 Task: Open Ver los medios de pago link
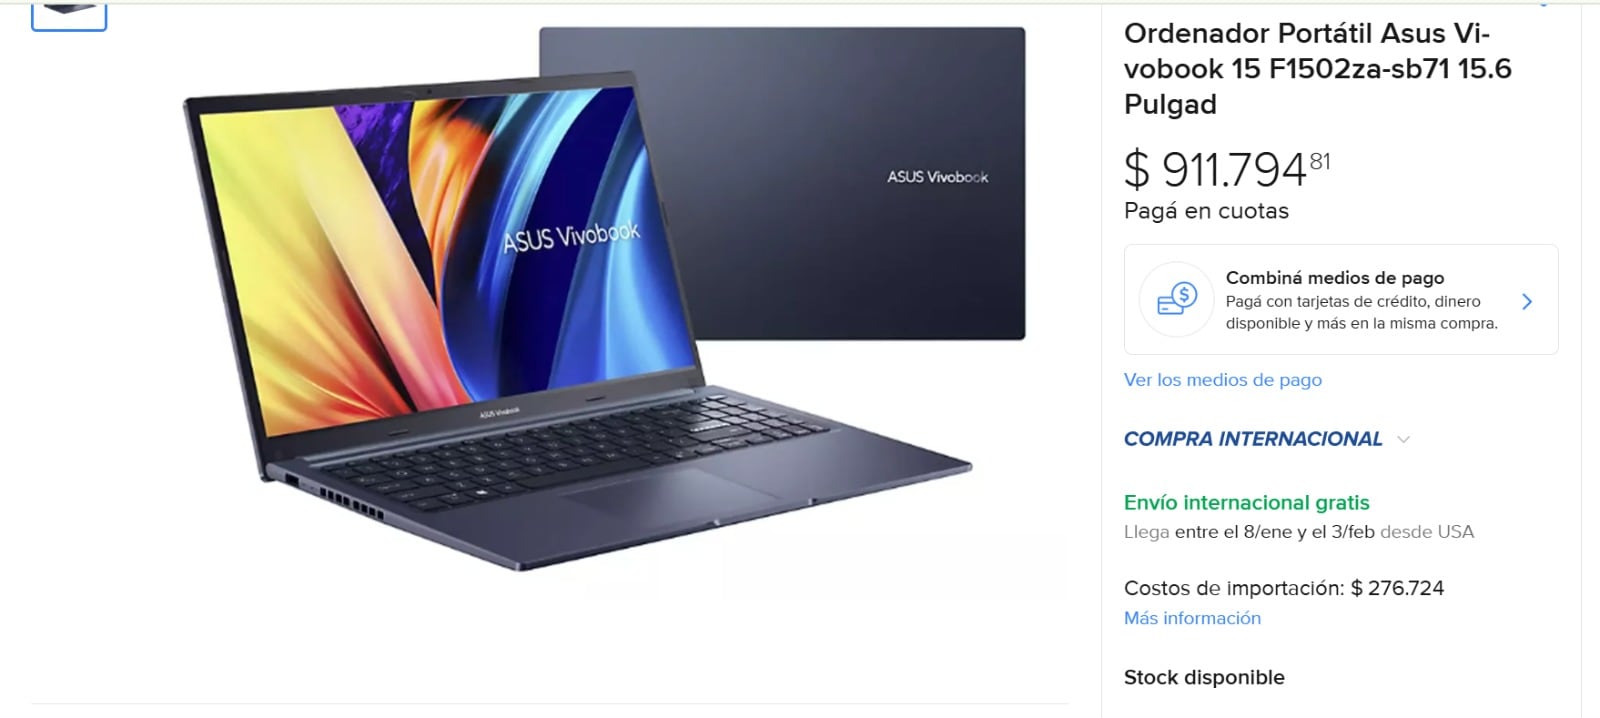click(x=1223, y=380)
